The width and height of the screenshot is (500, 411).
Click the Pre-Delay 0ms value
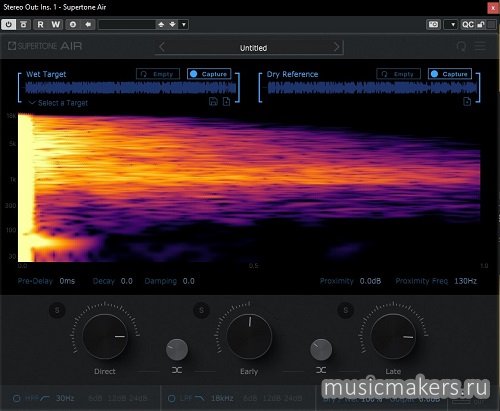coord(67,281)
